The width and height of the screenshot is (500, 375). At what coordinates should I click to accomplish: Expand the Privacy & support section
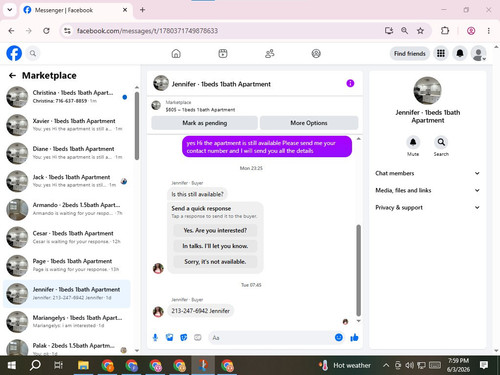[x=428, y=207]
